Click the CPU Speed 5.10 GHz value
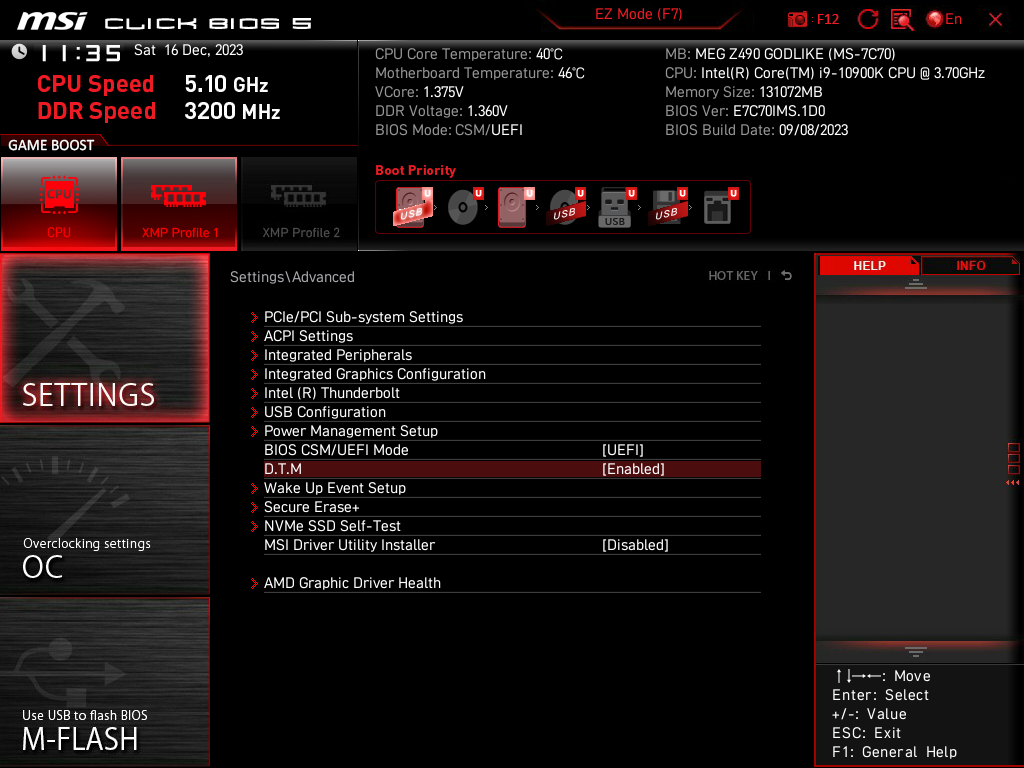 click(x=226, y=84)
